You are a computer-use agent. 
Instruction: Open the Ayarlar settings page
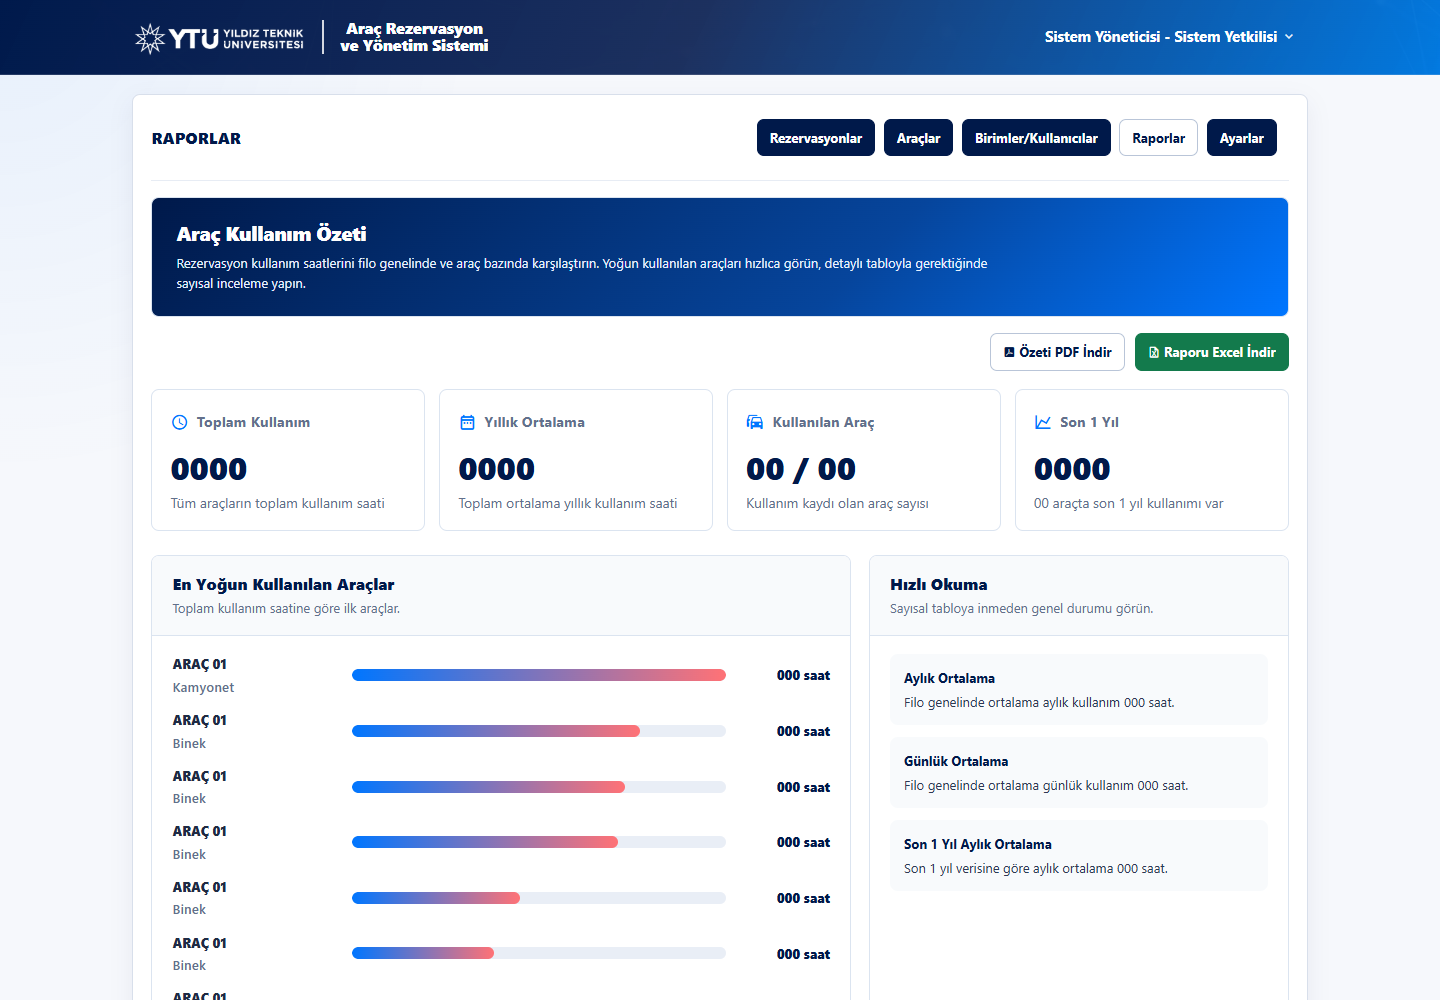point(1242,138)
